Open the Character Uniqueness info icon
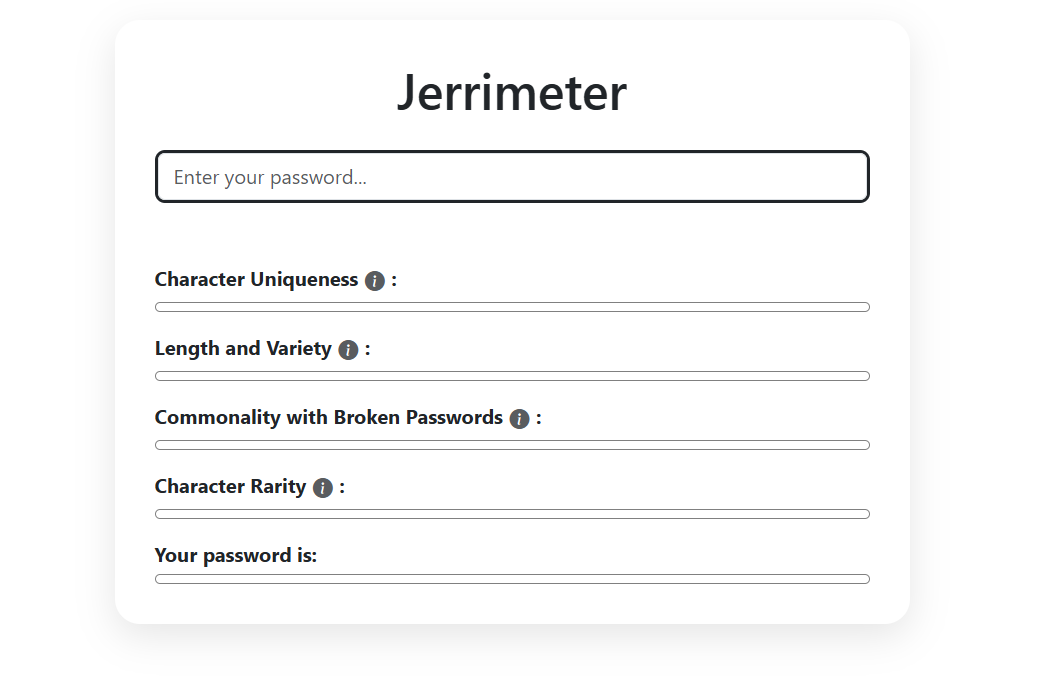Viewport: 1043px width, 694px height. pos(375,281)
